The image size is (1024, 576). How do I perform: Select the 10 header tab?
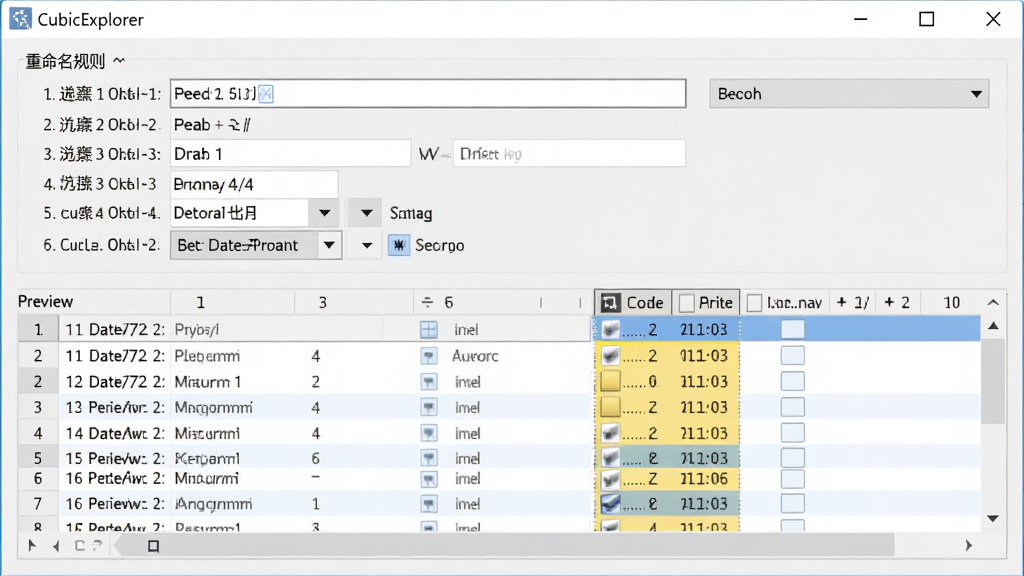coord(952,302)
